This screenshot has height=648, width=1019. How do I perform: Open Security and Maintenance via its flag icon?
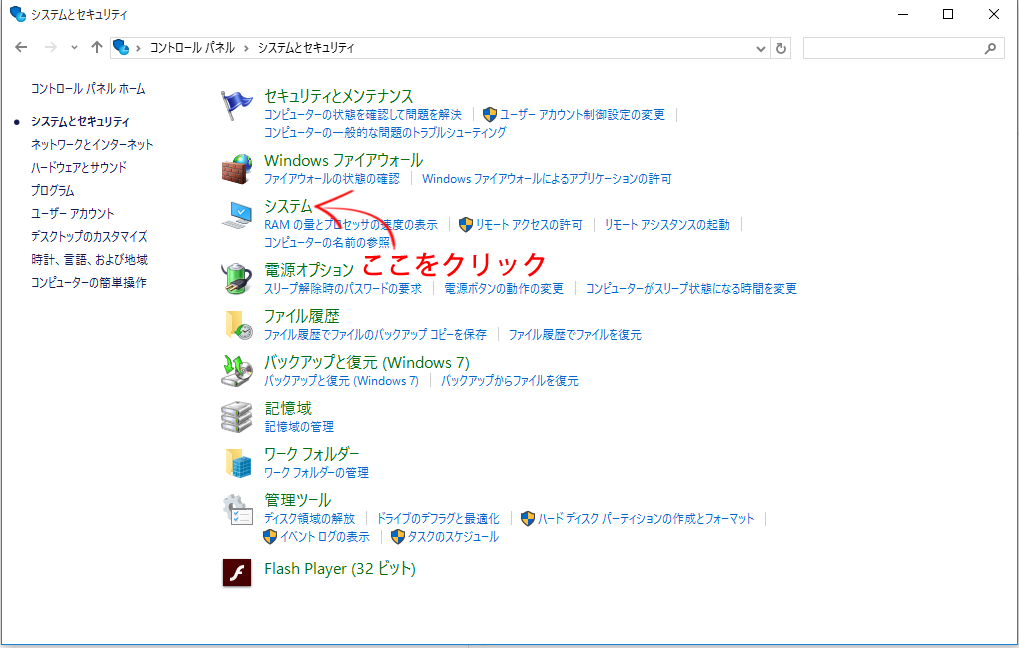click(x=236, y=102)
